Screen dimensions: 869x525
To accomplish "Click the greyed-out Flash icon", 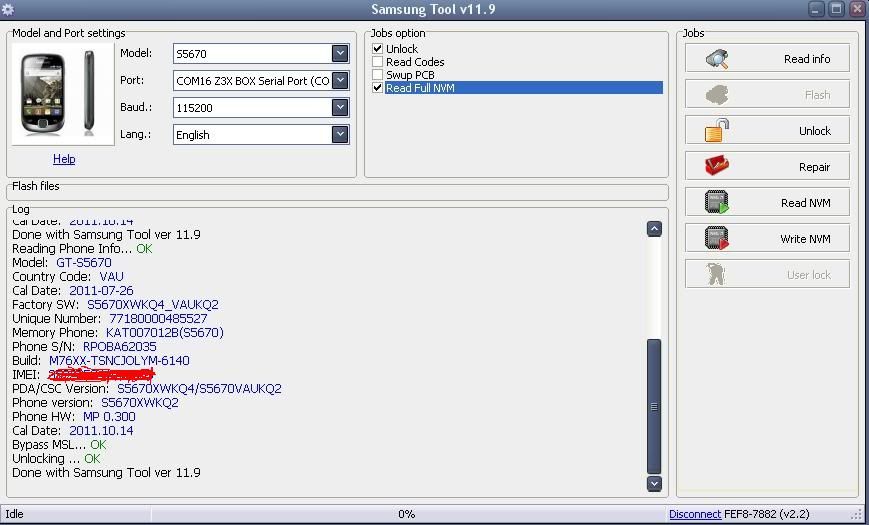I will click(x=717, y=95).
